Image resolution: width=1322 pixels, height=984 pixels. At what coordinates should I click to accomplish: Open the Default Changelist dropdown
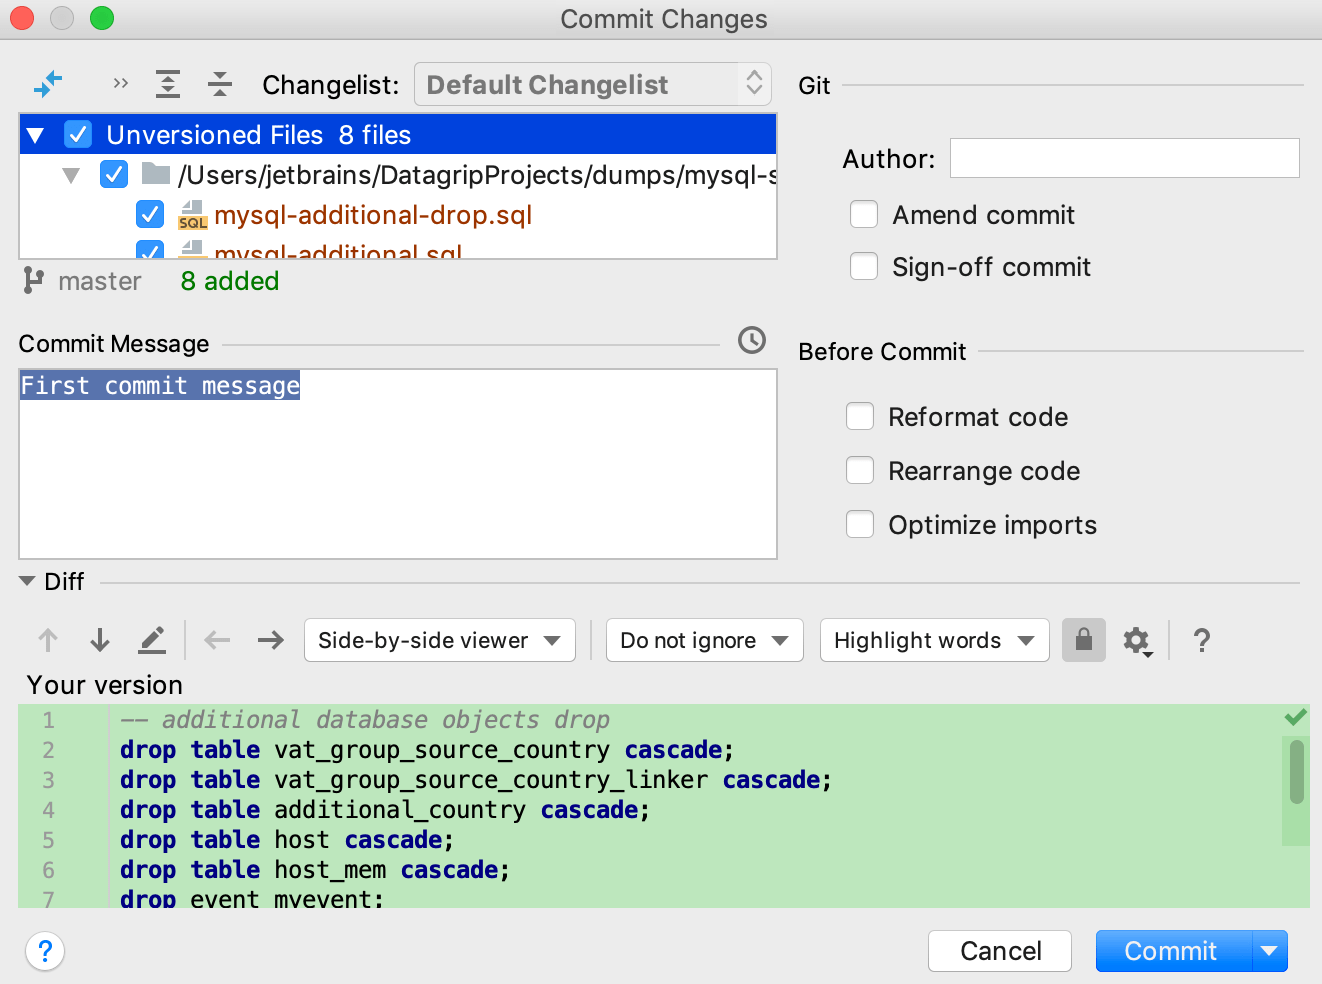(593, 84)
